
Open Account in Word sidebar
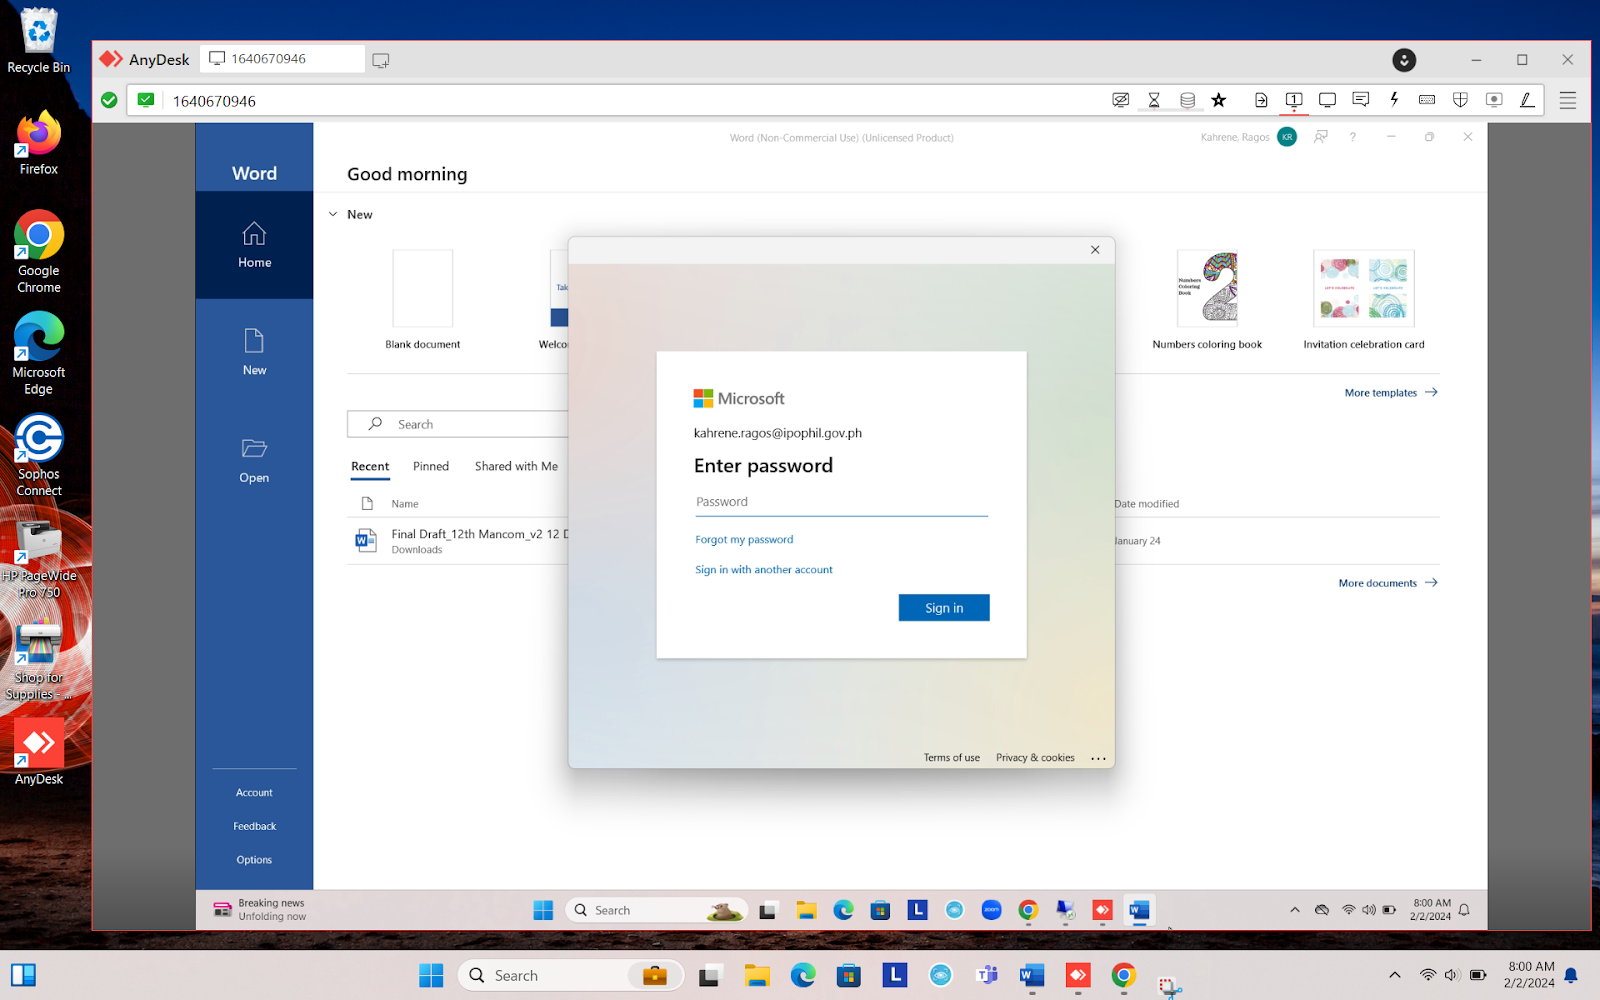tap(254, 793)
